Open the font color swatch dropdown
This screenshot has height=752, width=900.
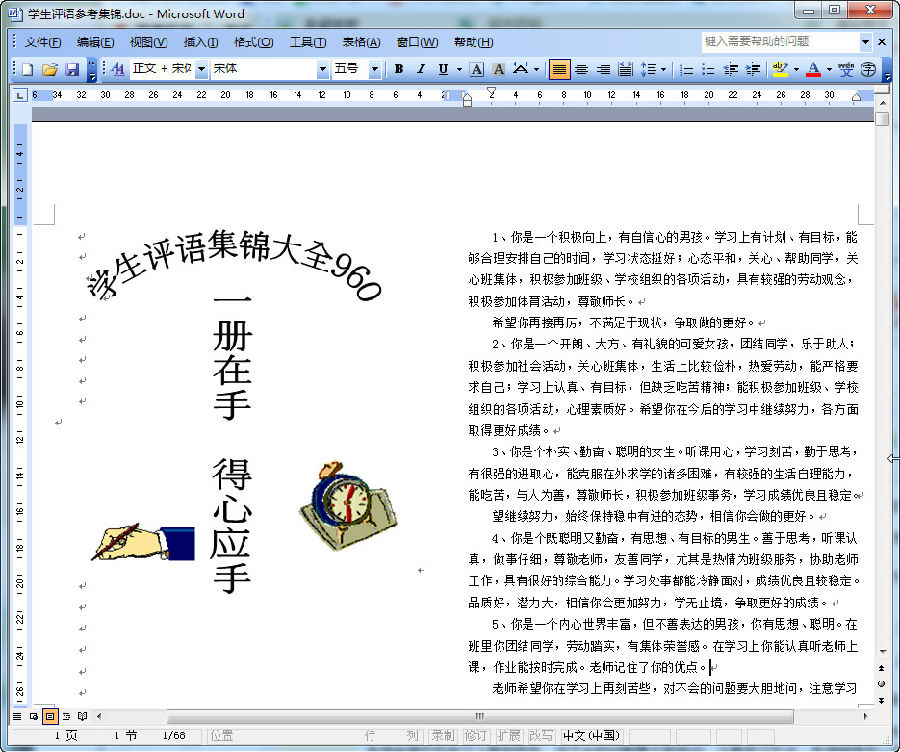click(828, 70)
